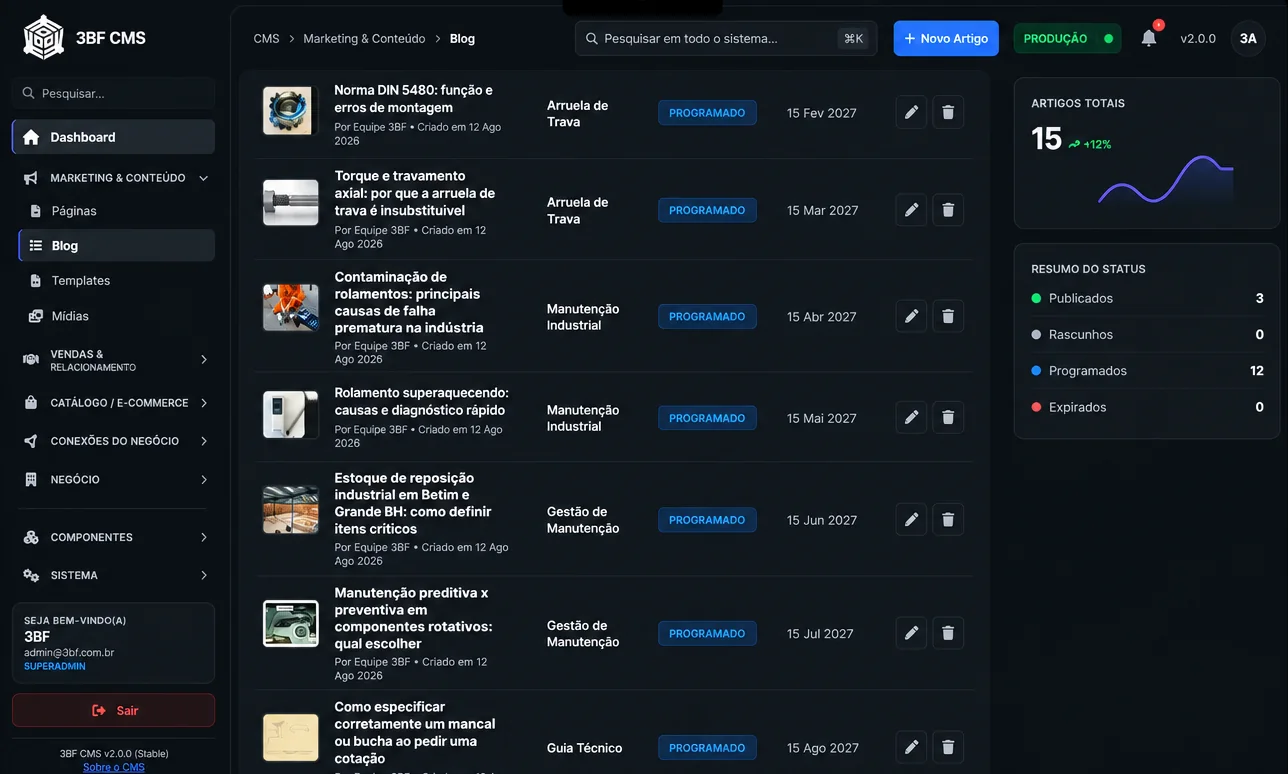Select Blog in the sidebar

pos(117,245)
